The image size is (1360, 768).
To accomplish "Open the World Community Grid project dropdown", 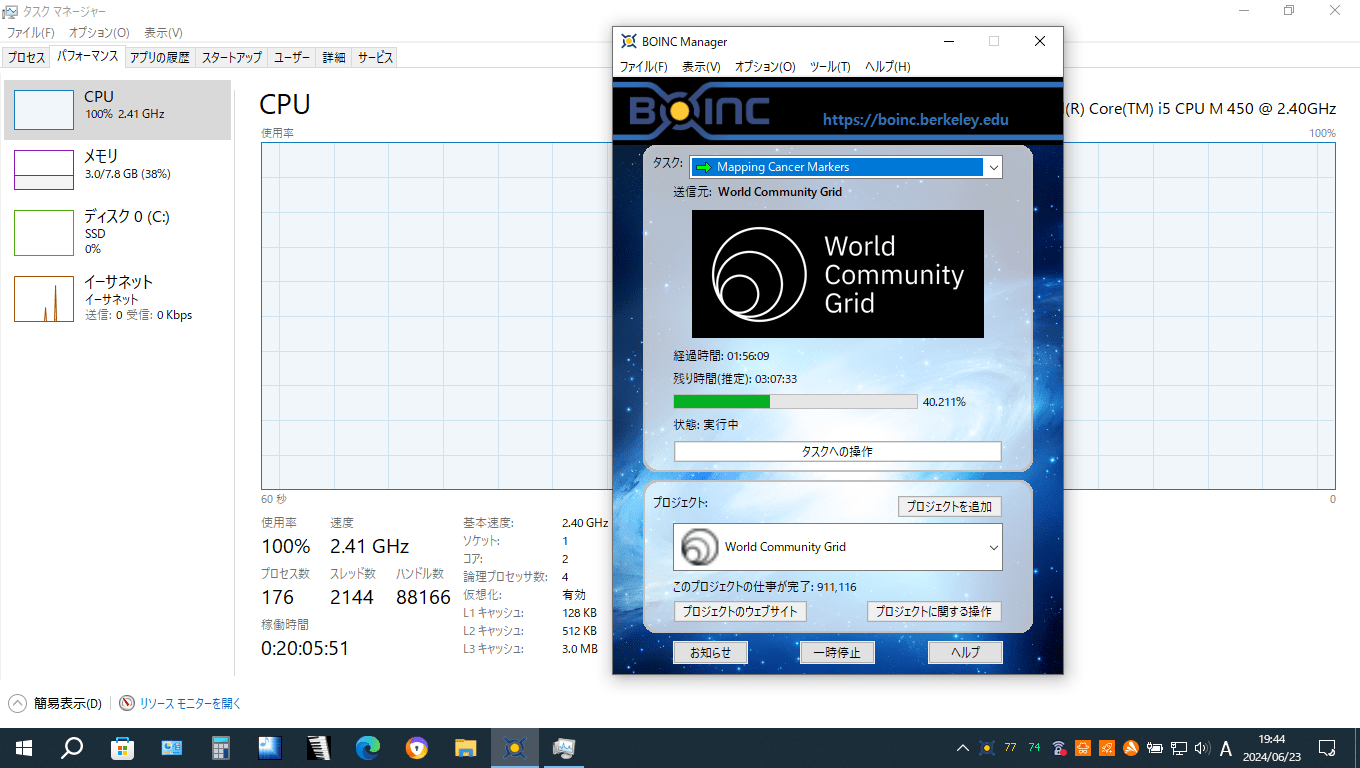I will point(838,547).
